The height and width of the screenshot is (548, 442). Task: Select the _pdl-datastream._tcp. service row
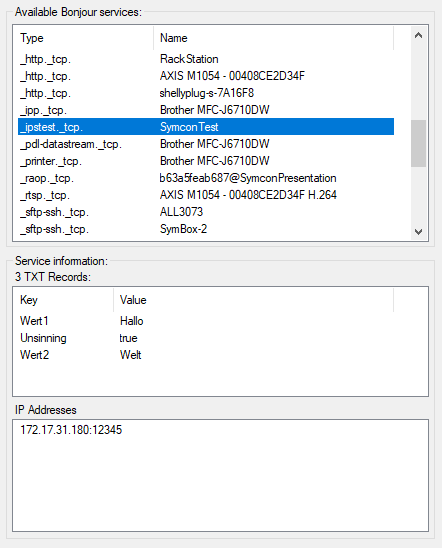click(x=206, y=144)
